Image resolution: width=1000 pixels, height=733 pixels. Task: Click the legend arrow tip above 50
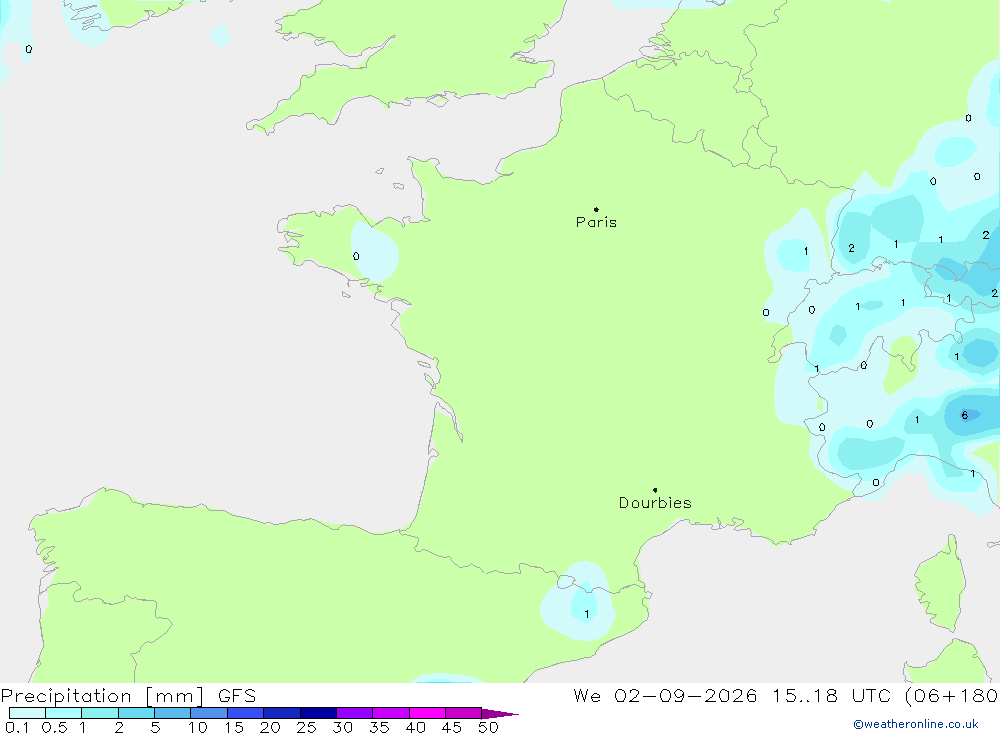(499, 713)
